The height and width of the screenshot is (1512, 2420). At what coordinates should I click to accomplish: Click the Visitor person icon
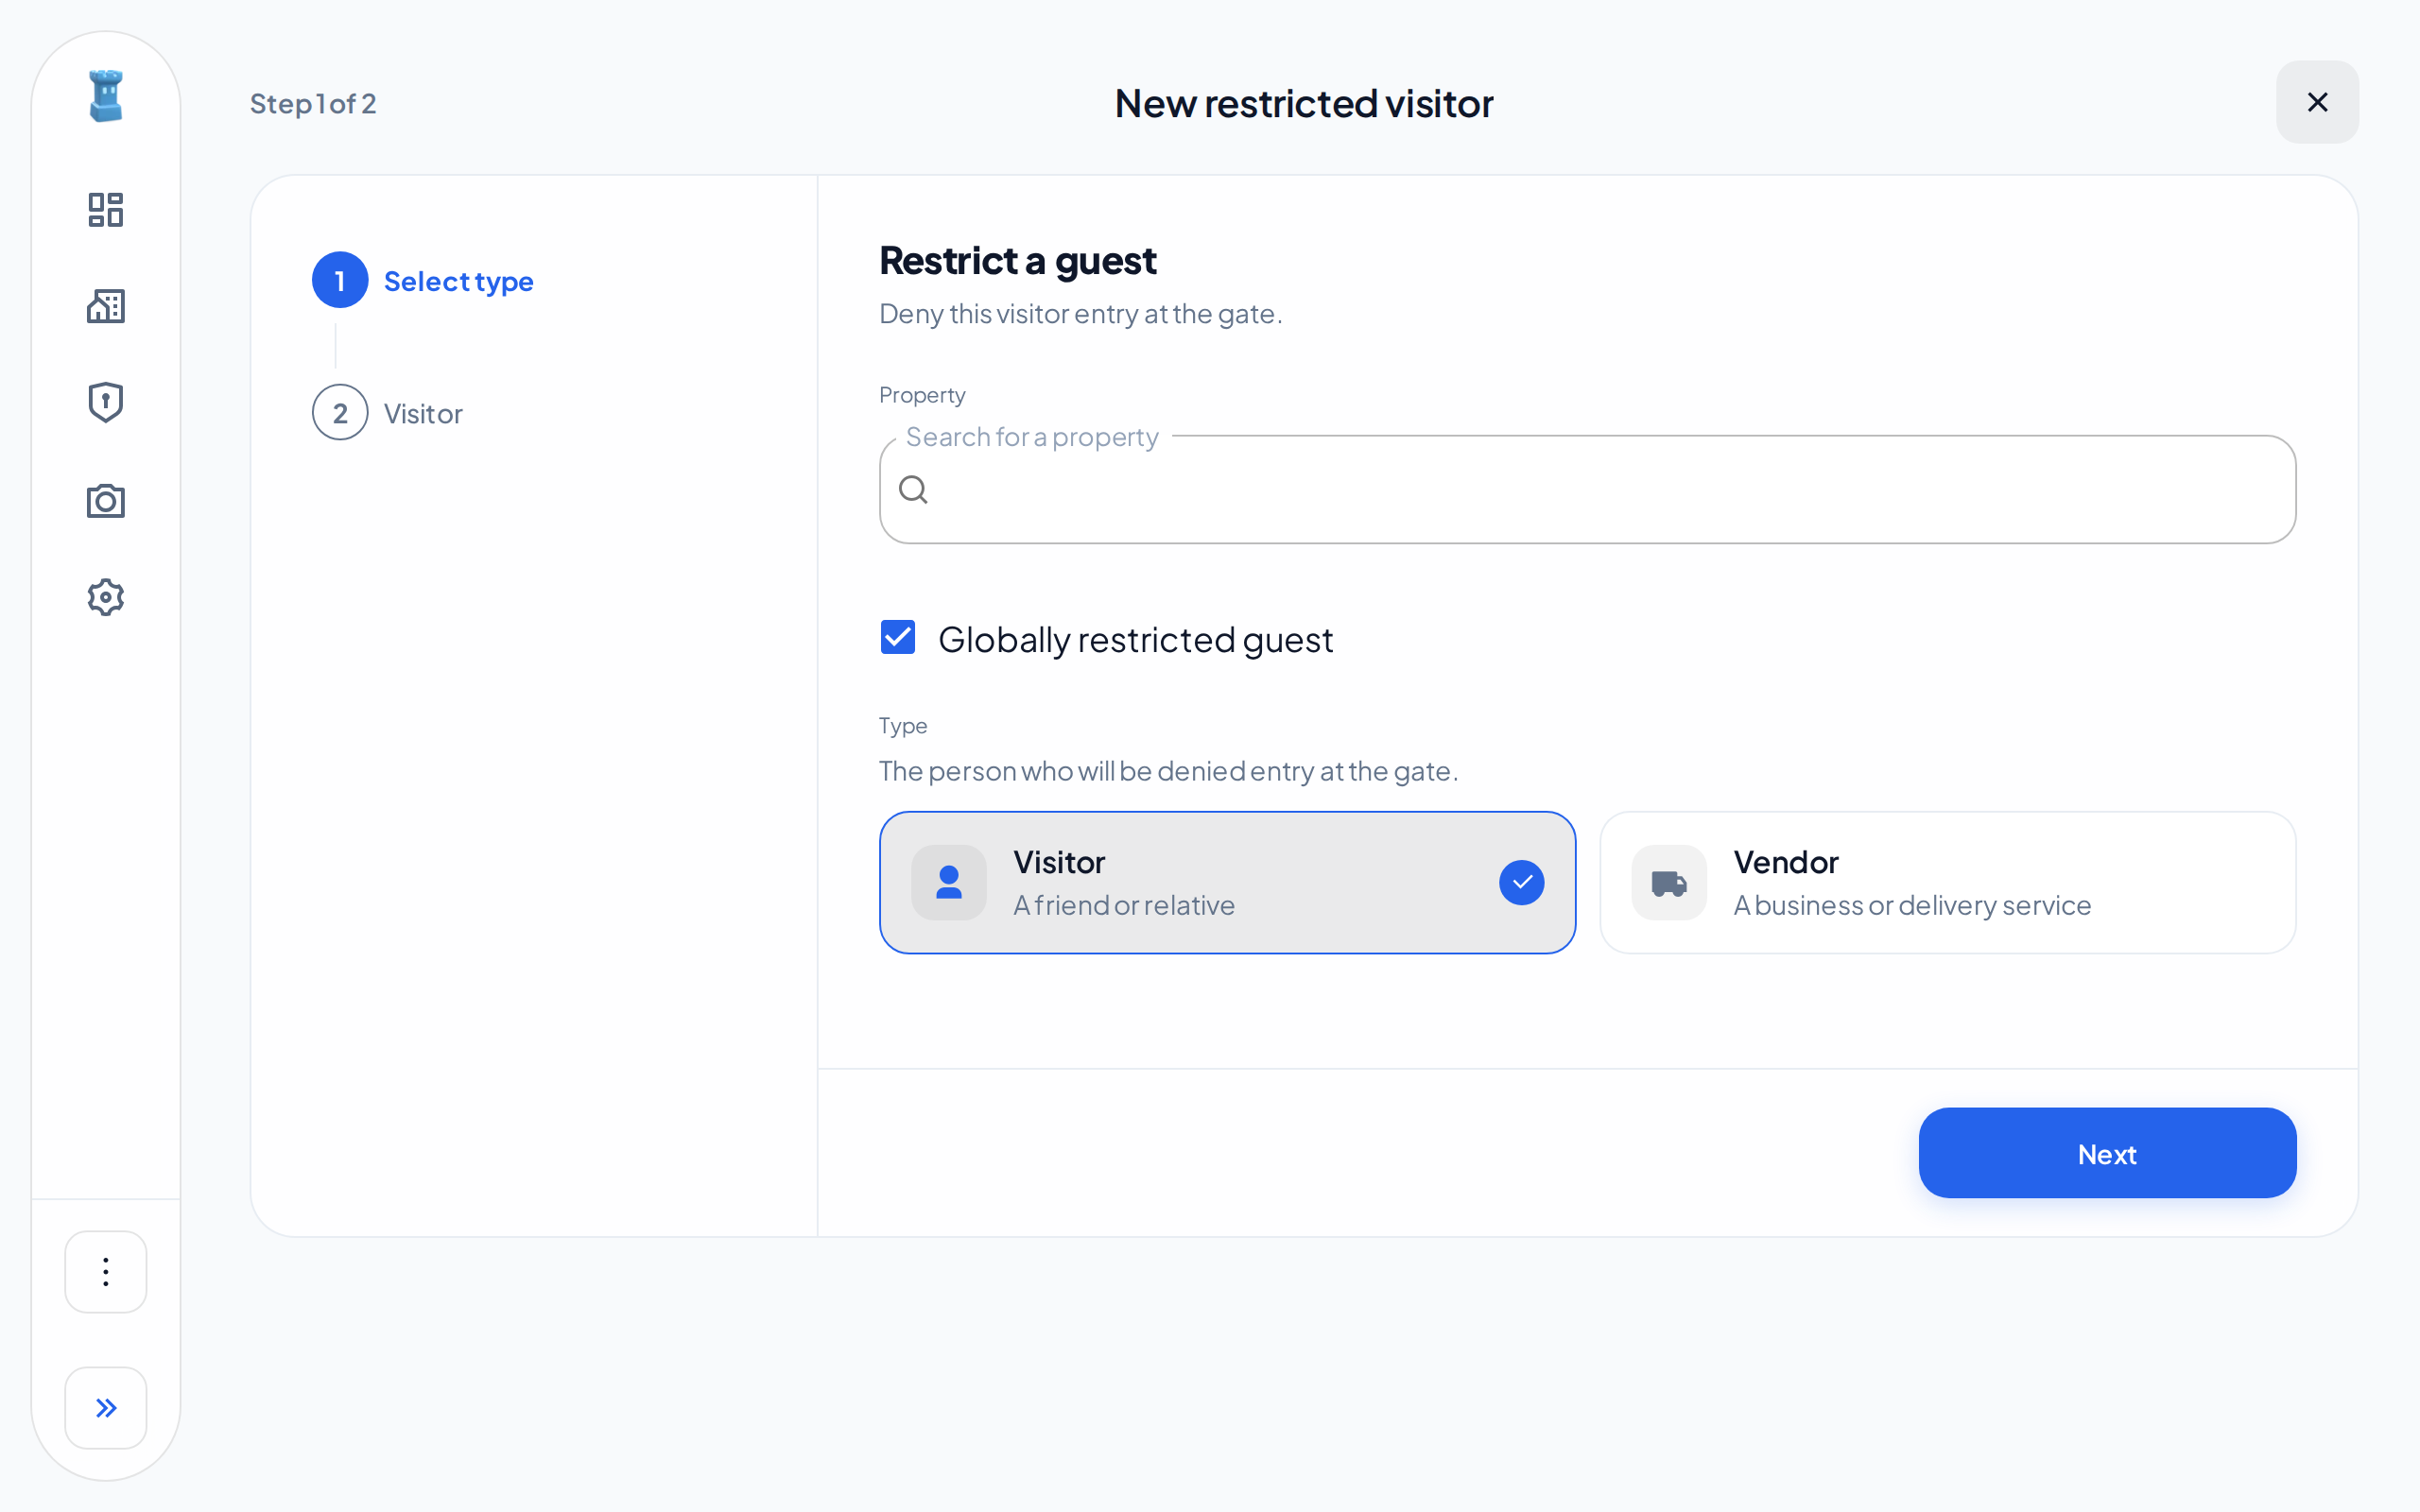[949, 883]
